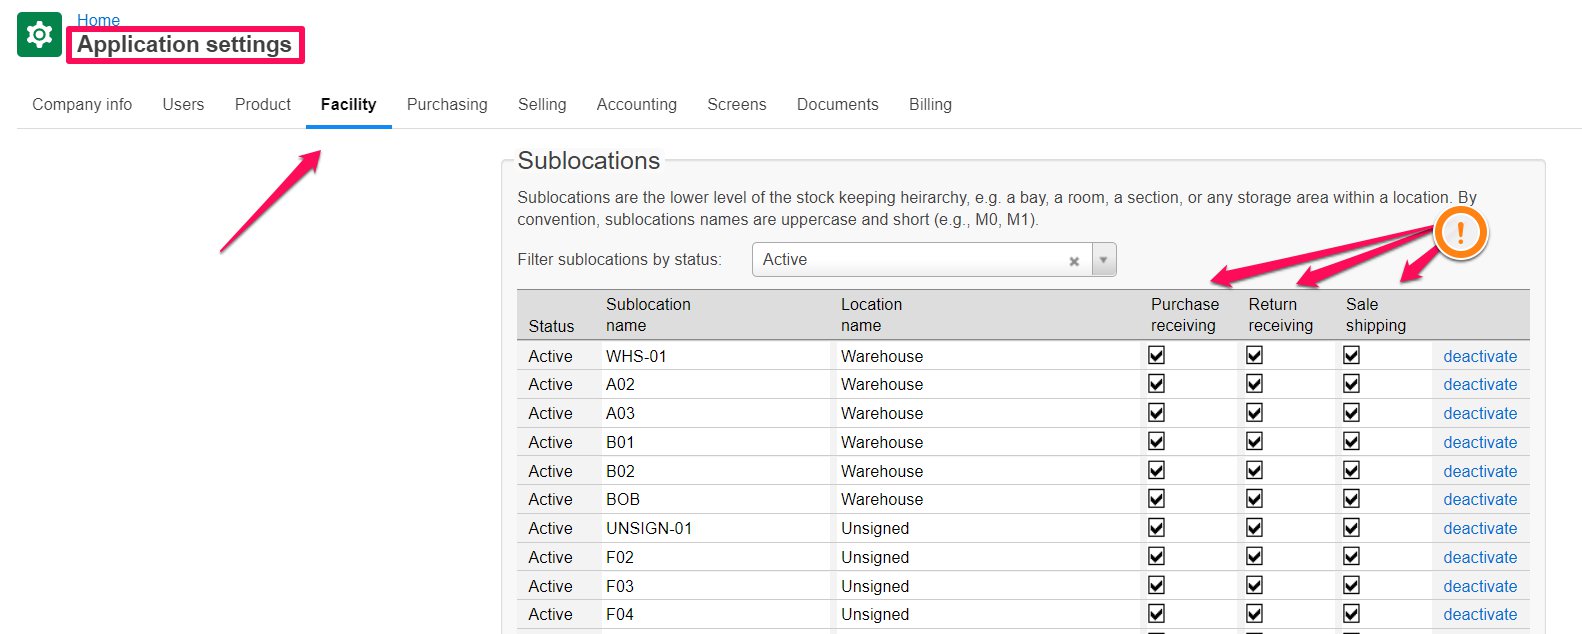Deactivate sublocation B01
This screenshot has width=1582, height=634.
coord(1480,442)
